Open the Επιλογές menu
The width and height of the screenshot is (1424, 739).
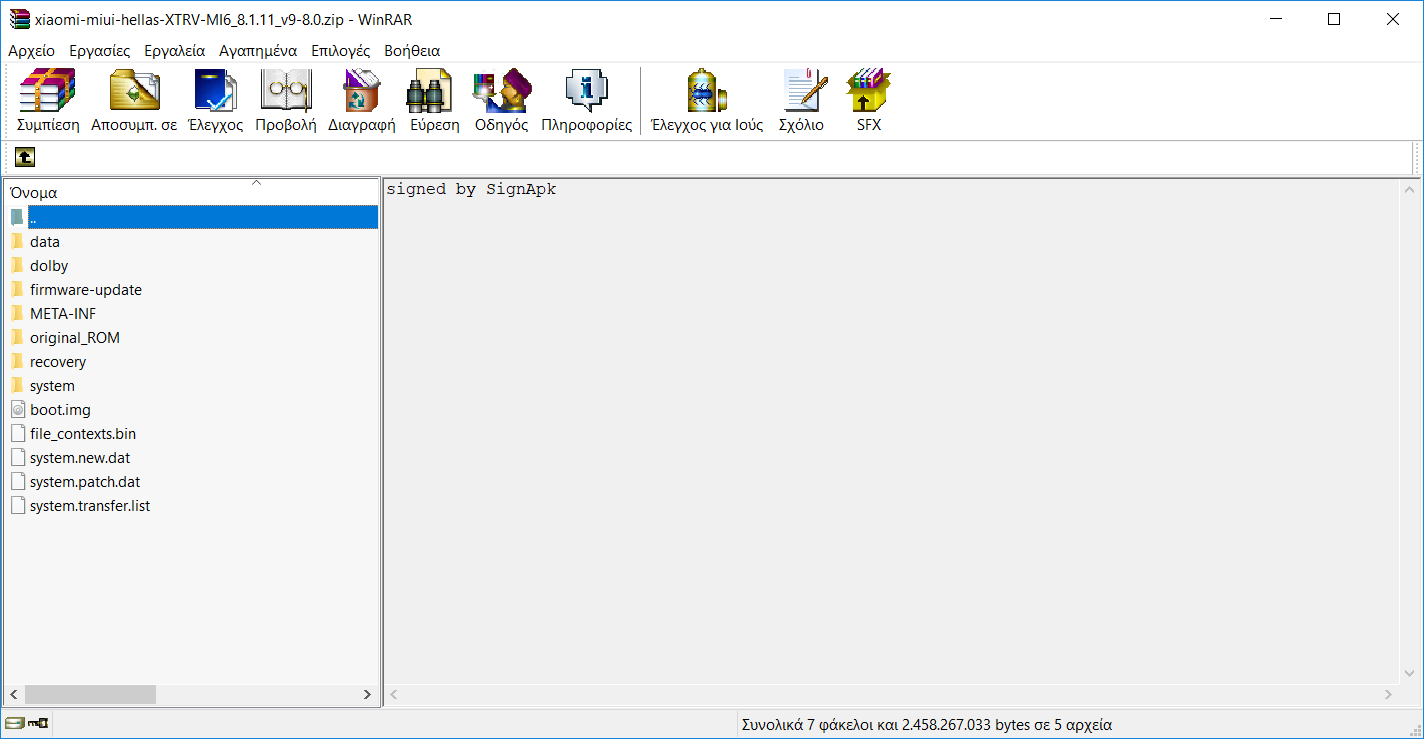click(x=341, y=51)
